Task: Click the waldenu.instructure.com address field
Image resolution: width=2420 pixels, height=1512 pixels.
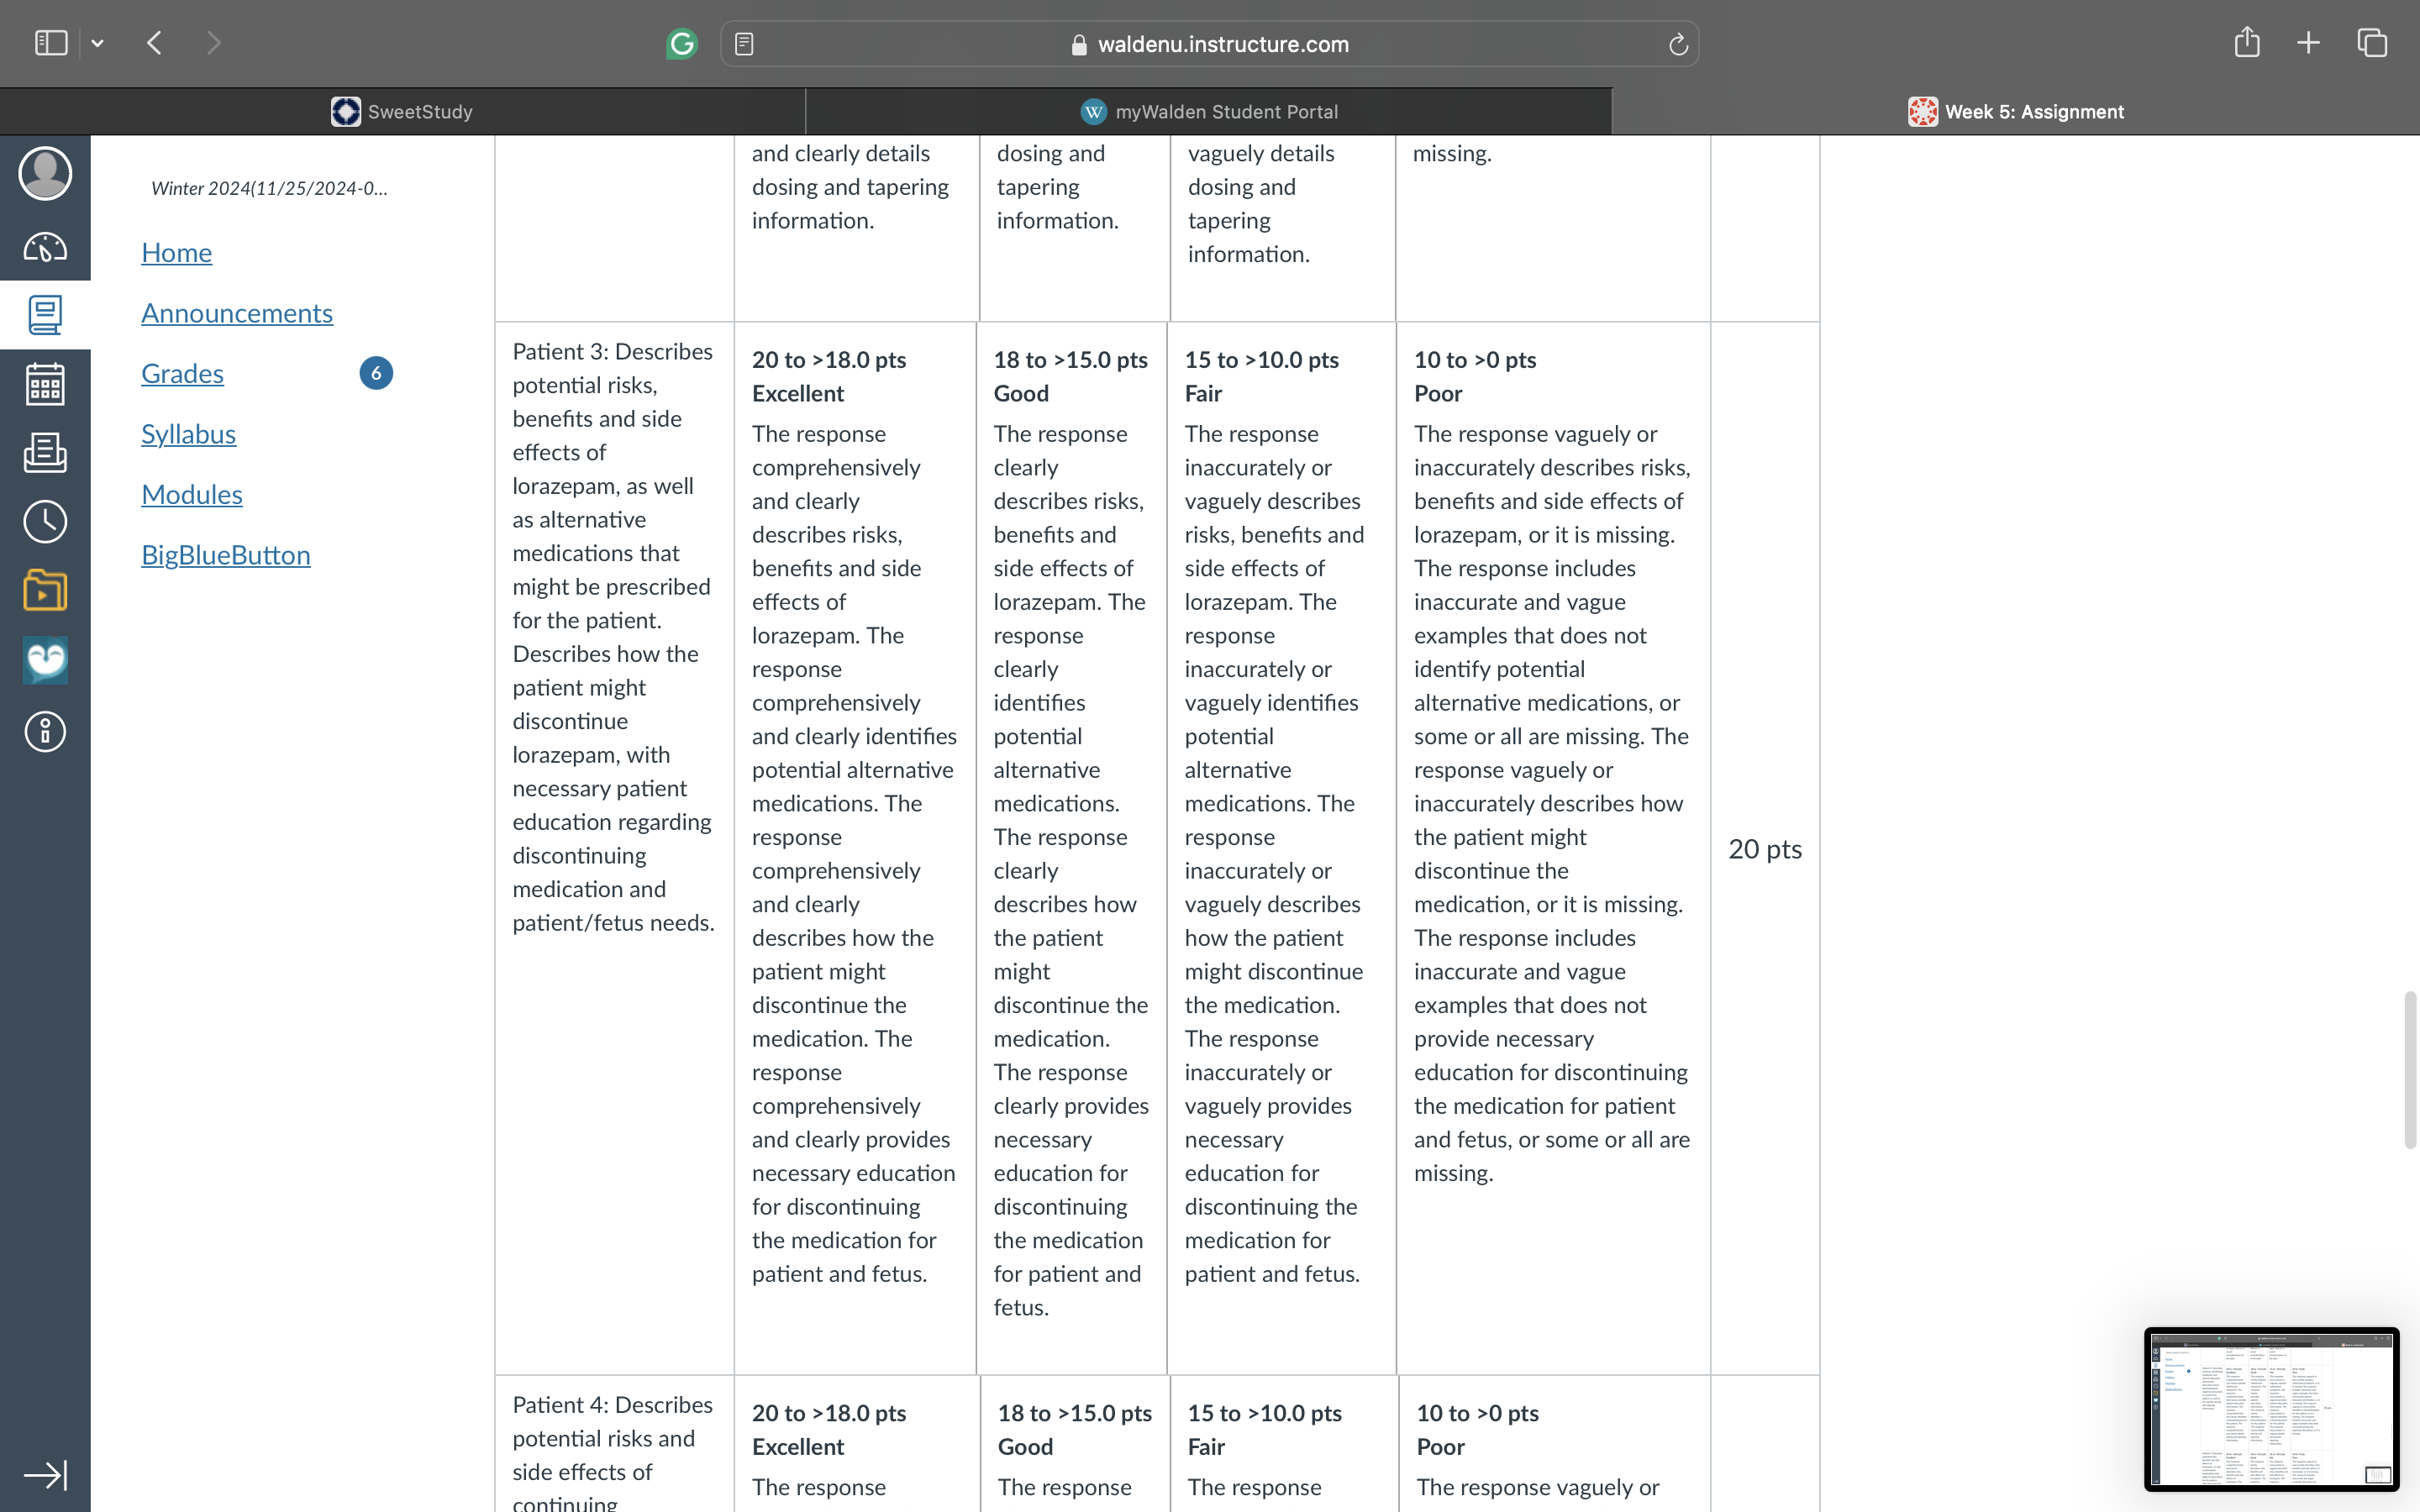Action: (x=1209, y=44)
